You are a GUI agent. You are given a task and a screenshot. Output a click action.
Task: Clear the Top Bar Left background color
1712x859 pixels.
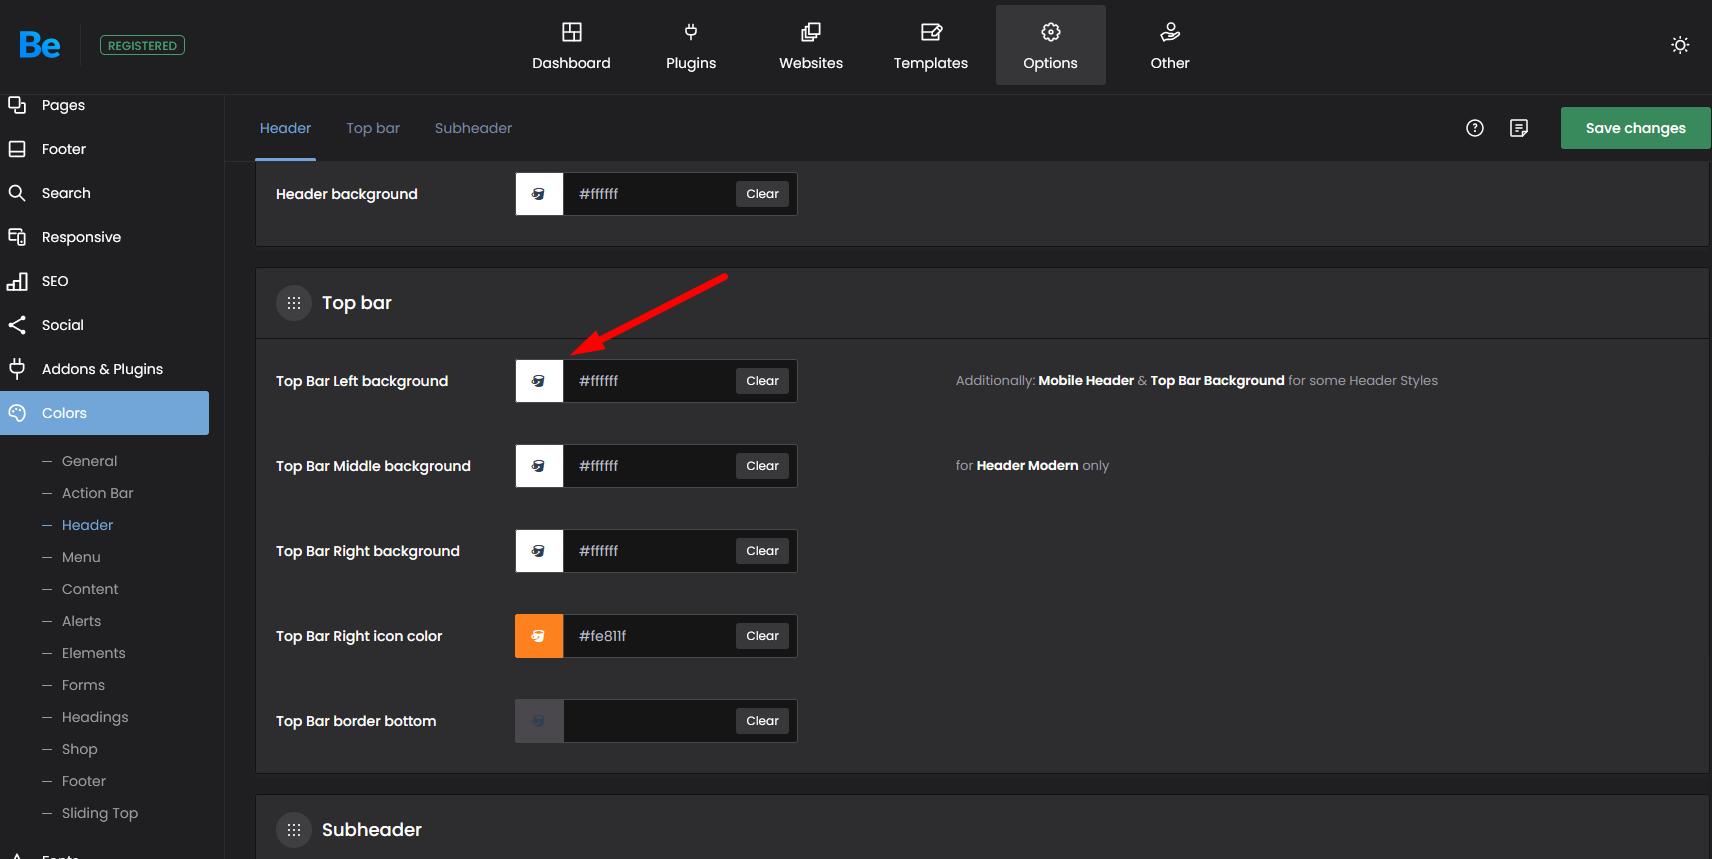click(762, 381)
